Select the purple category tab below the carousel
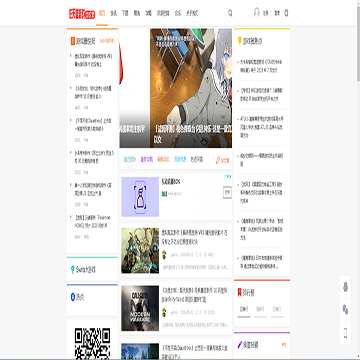This screenshot has width=360, height=360. coord(147,159)
